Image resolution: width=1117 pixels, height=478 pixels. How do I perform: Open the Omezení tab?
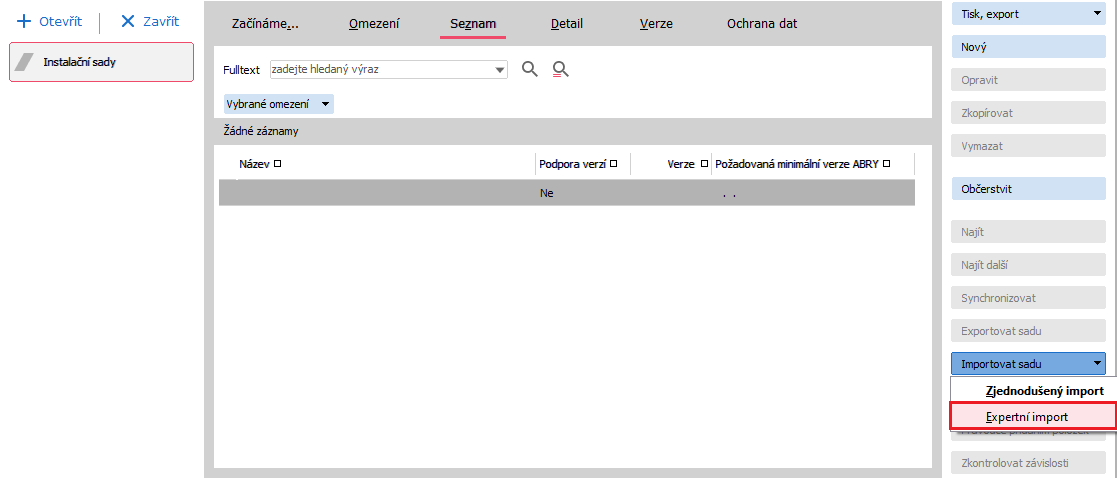(374, 23)
